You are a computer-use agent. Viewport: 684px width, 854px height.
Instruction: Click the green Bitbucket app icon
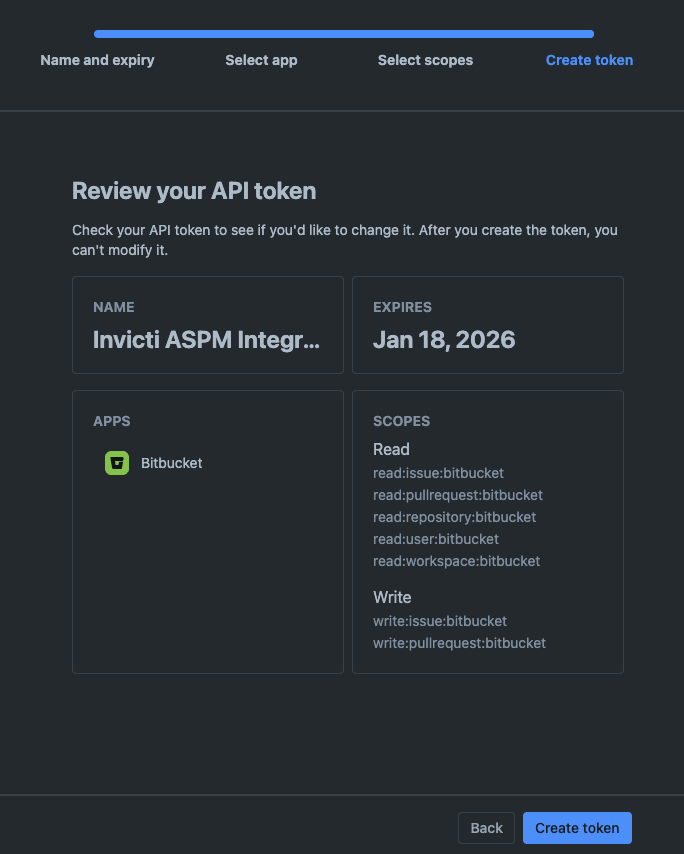point(117,463)
